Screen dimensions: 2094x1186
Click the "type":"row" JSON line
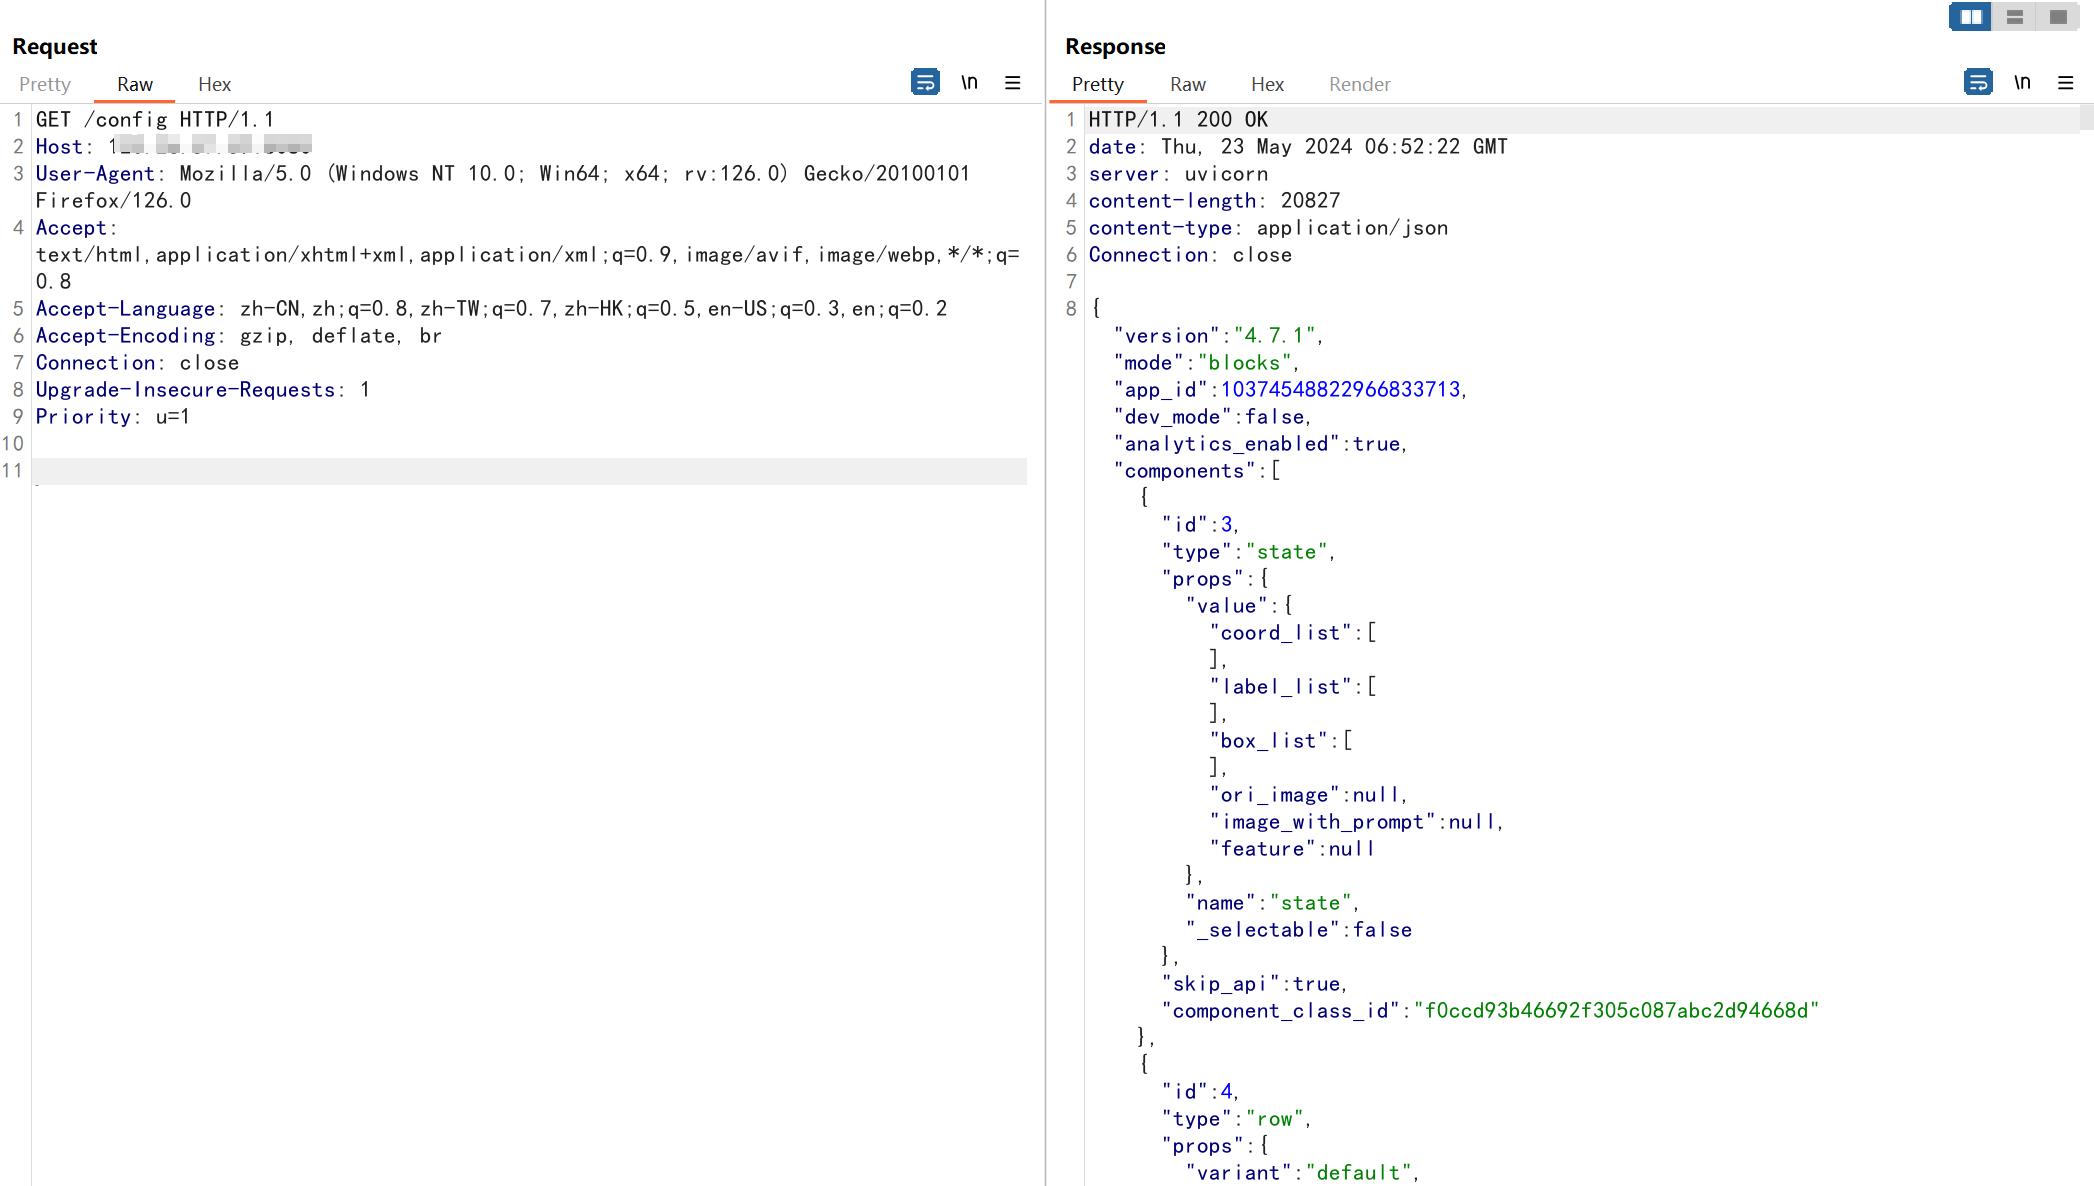point(1236,1119)
